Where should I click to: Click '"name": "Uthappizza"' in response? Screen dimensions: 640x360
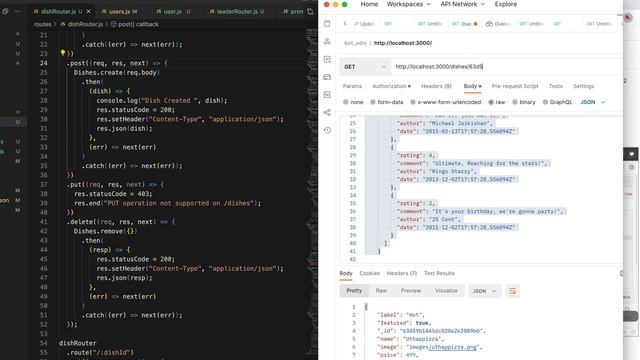tap(410, 339)
